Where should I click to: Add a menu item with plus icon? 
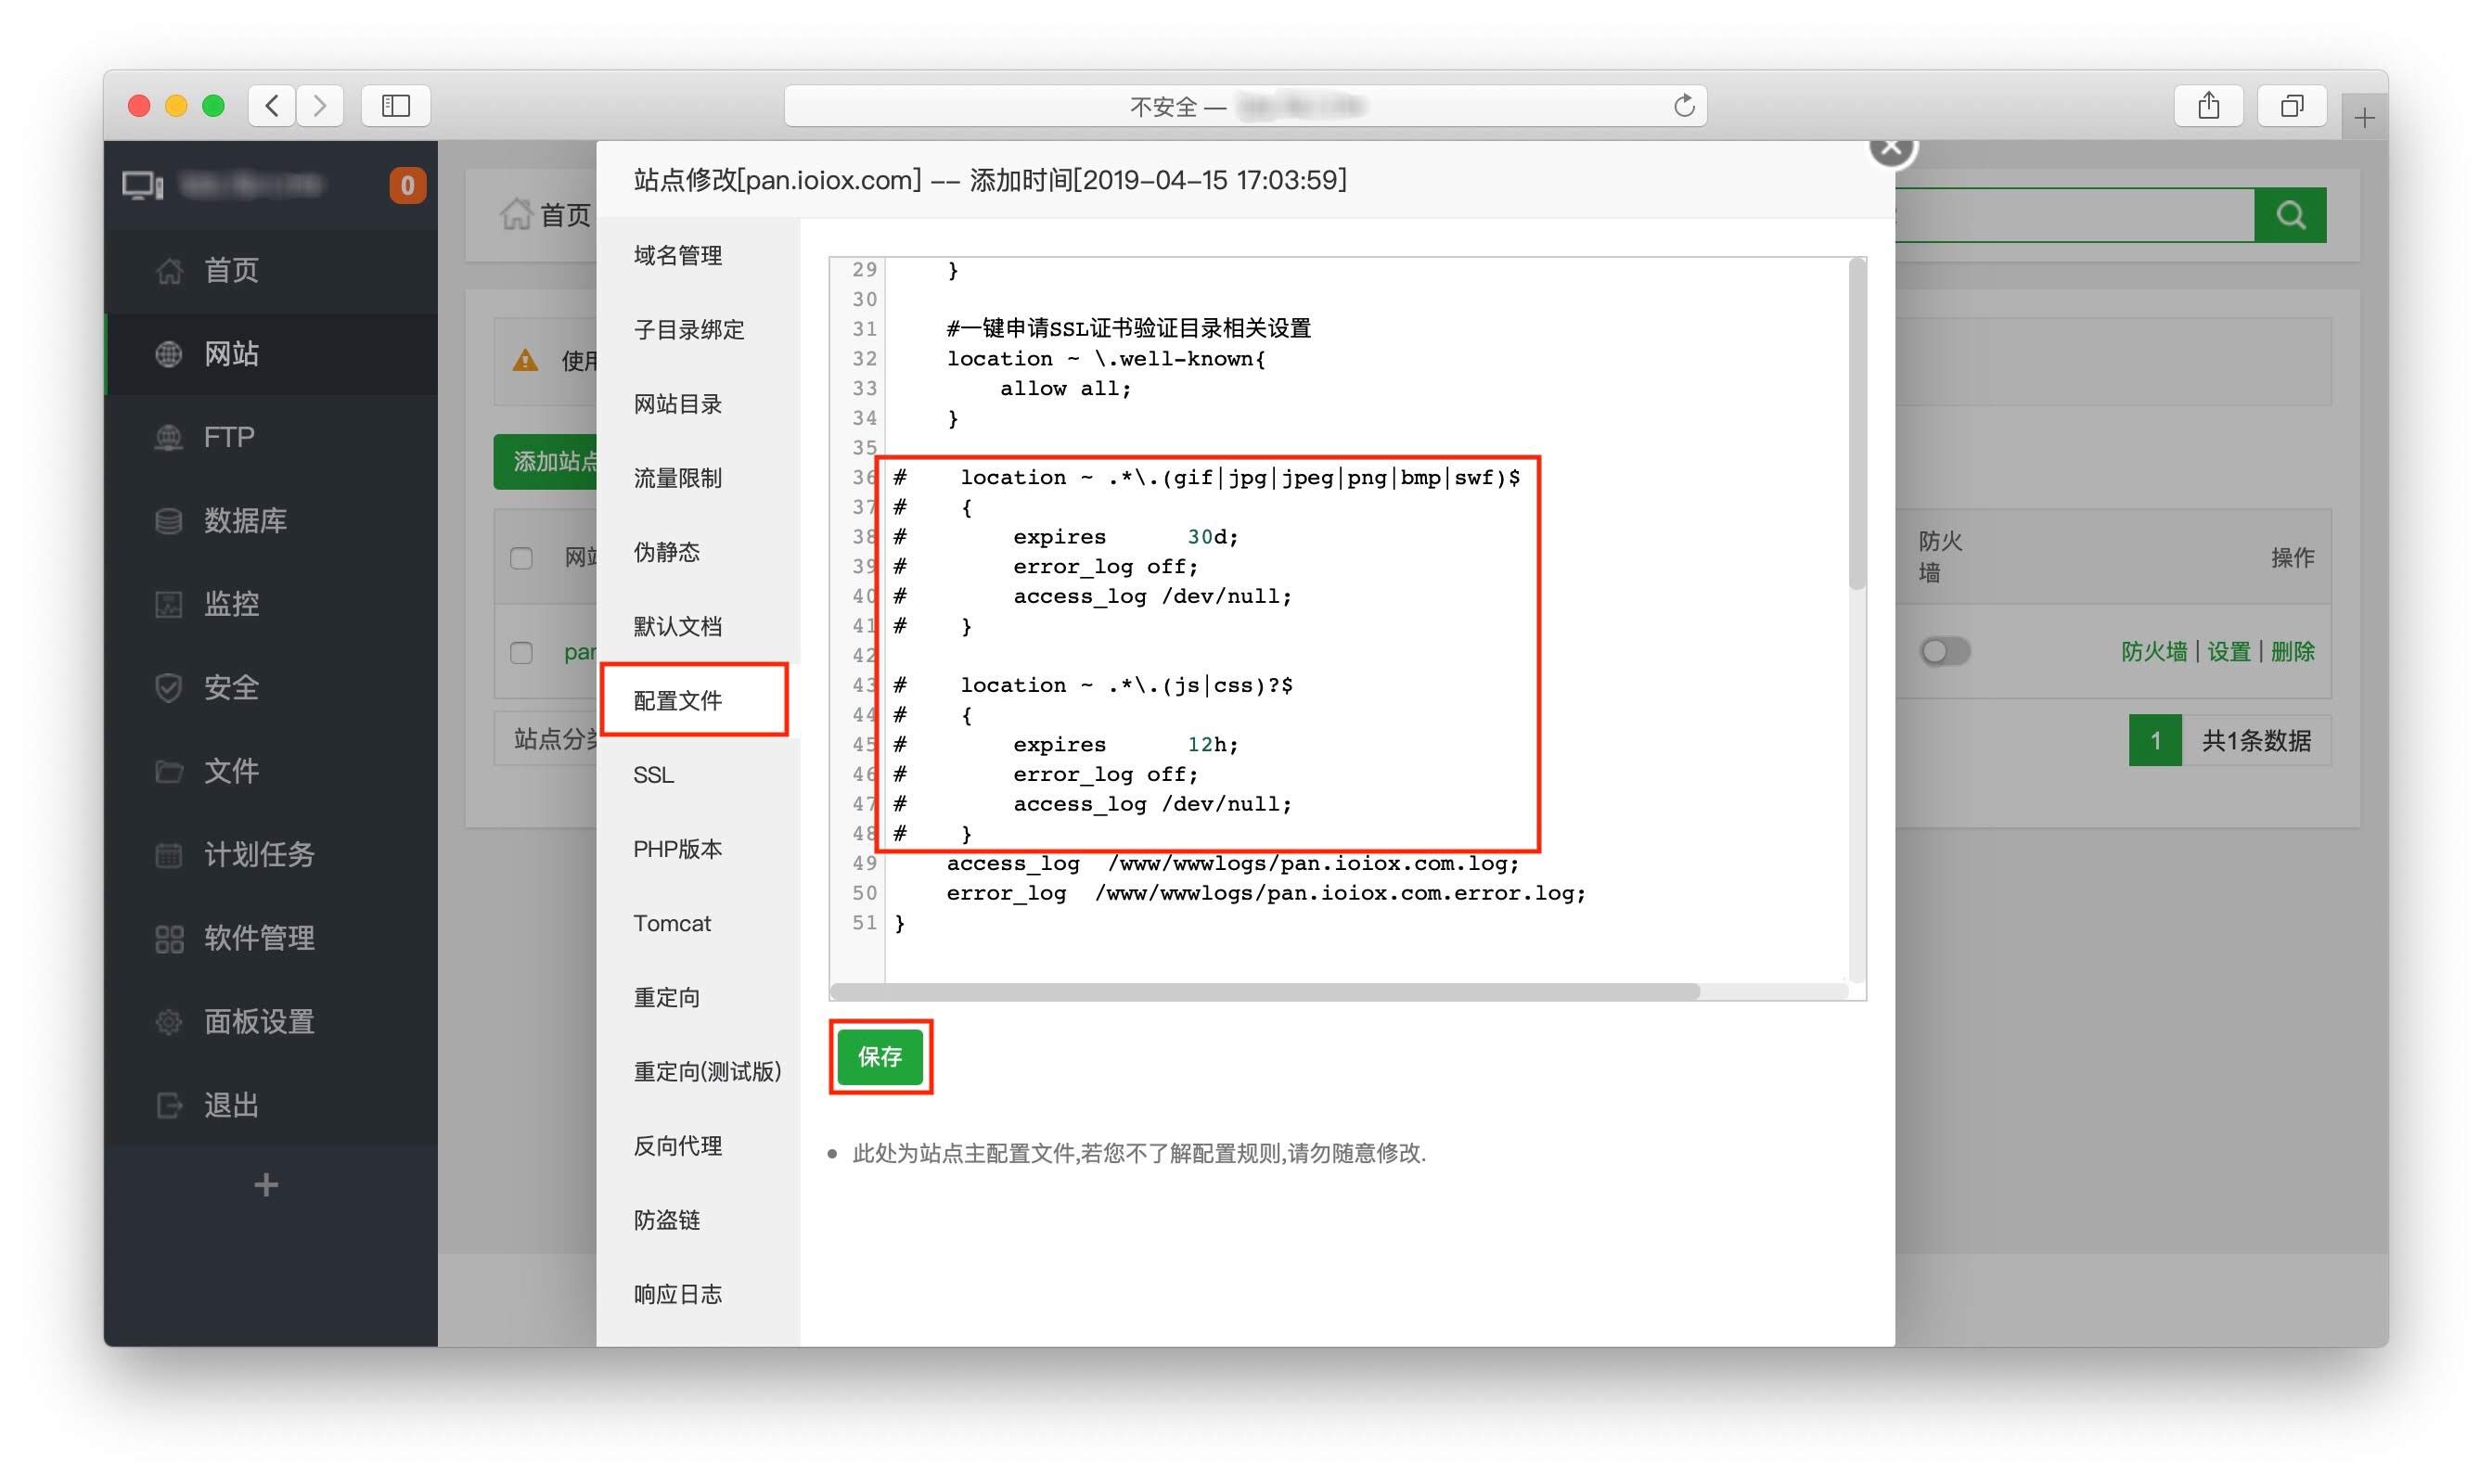click(266, 1185)
